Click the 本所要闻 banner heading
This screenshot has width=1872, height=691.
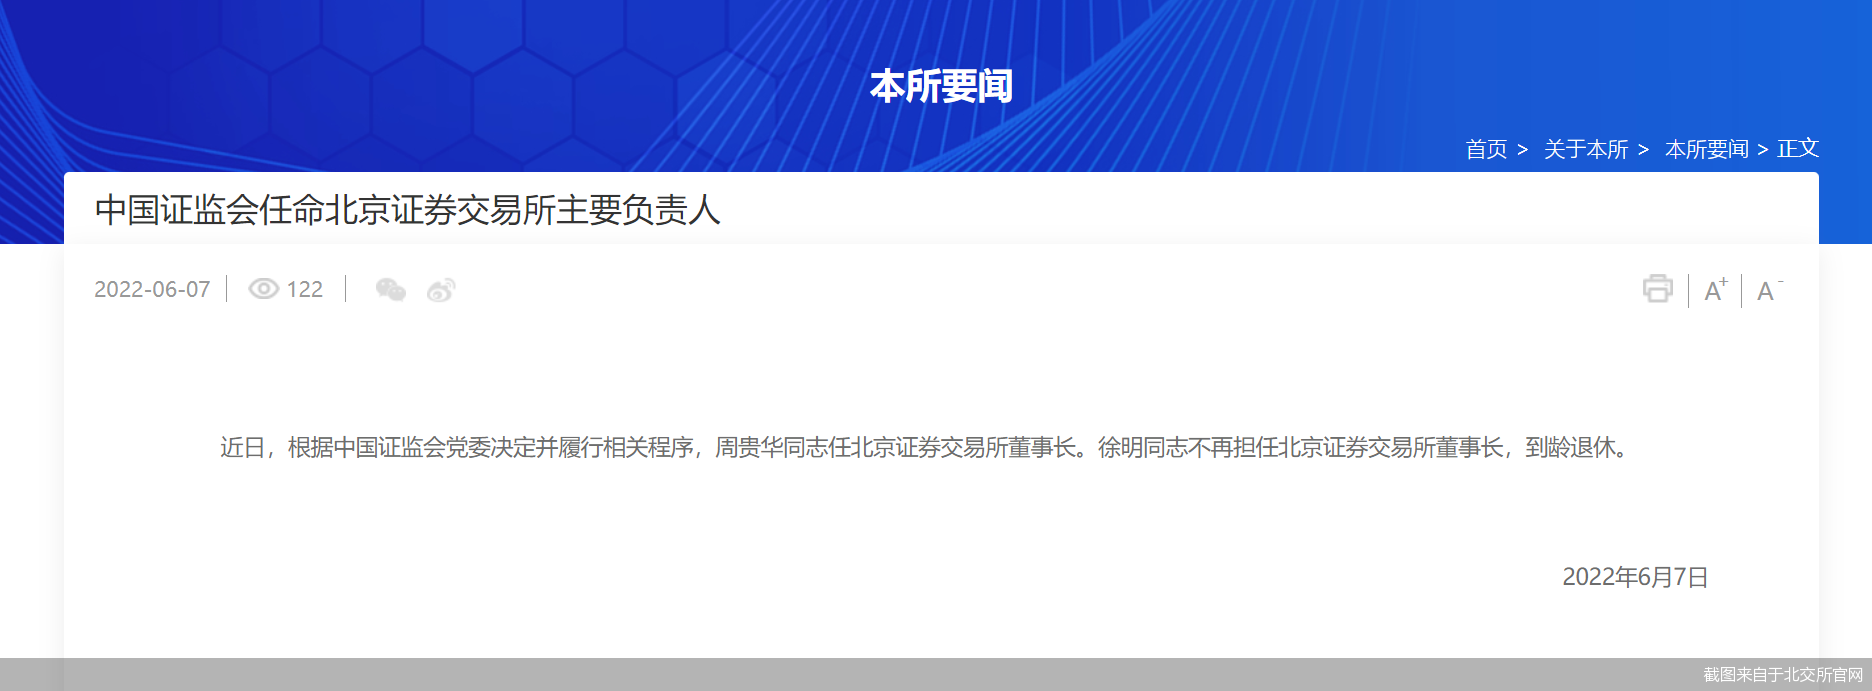tap(941, 86)
